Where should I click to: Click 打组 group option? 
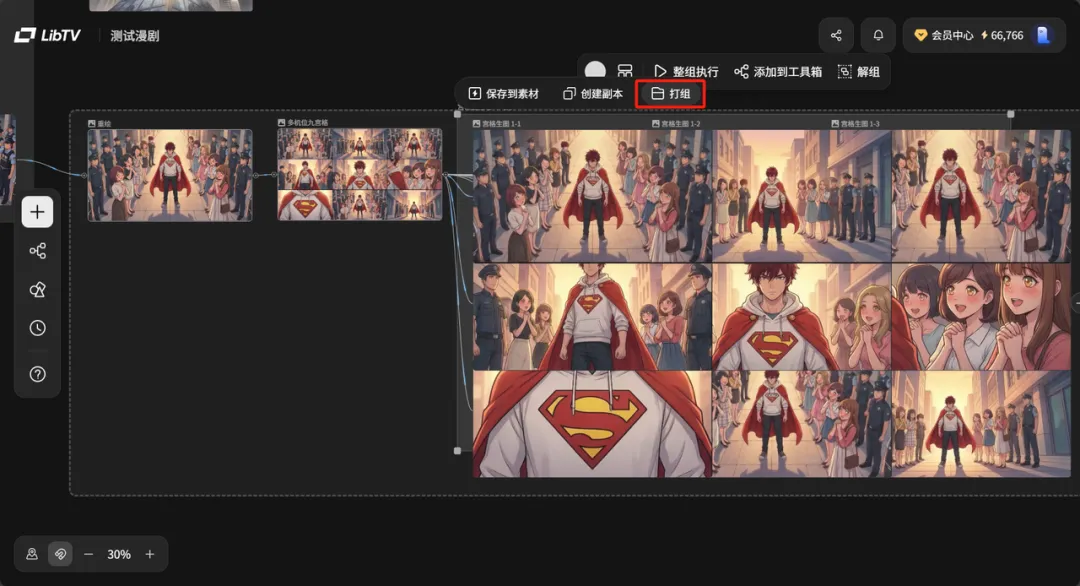pos(671,94)
